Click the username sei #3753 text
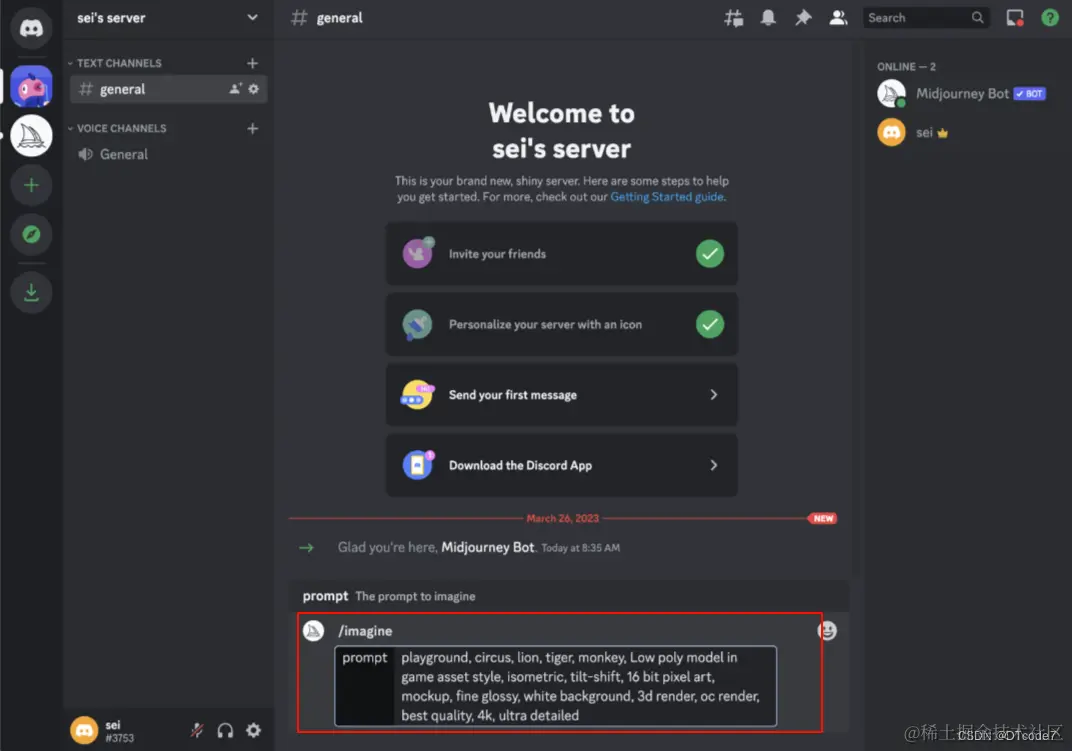This screenshot has height=751, width=1072. [120, 731]
